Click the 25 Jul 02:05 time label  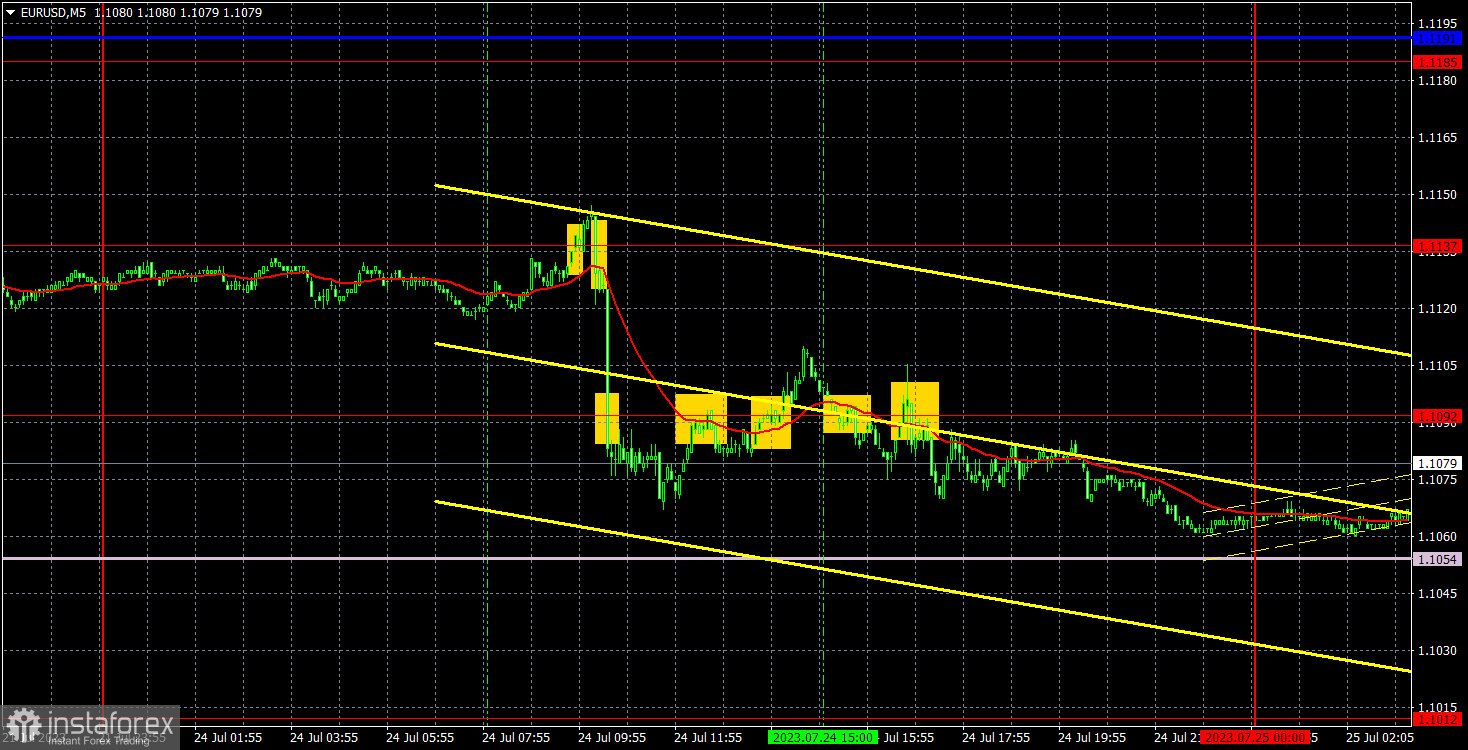(x=1380, y=737)
